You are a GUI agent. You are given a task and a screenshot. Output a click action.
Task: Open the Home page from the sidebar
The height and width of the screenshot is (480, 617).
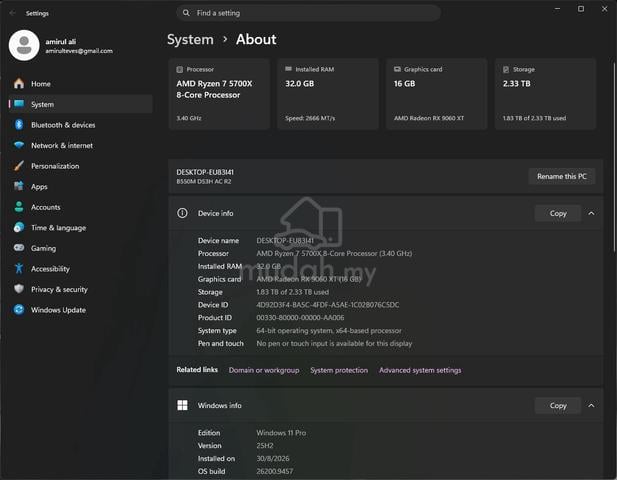(81, 84)
